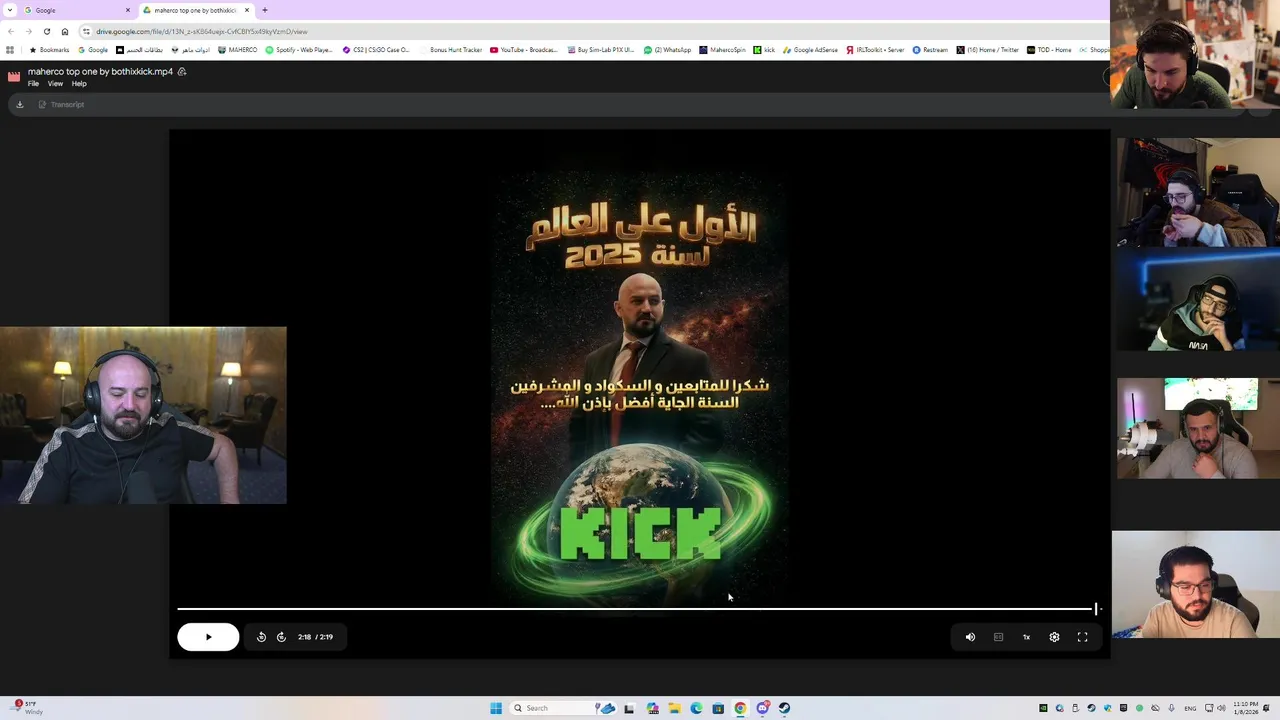Open the apps grid in bookmarks bar
Viewport: 1280px width, 720px height.
(x=10, y=50)
